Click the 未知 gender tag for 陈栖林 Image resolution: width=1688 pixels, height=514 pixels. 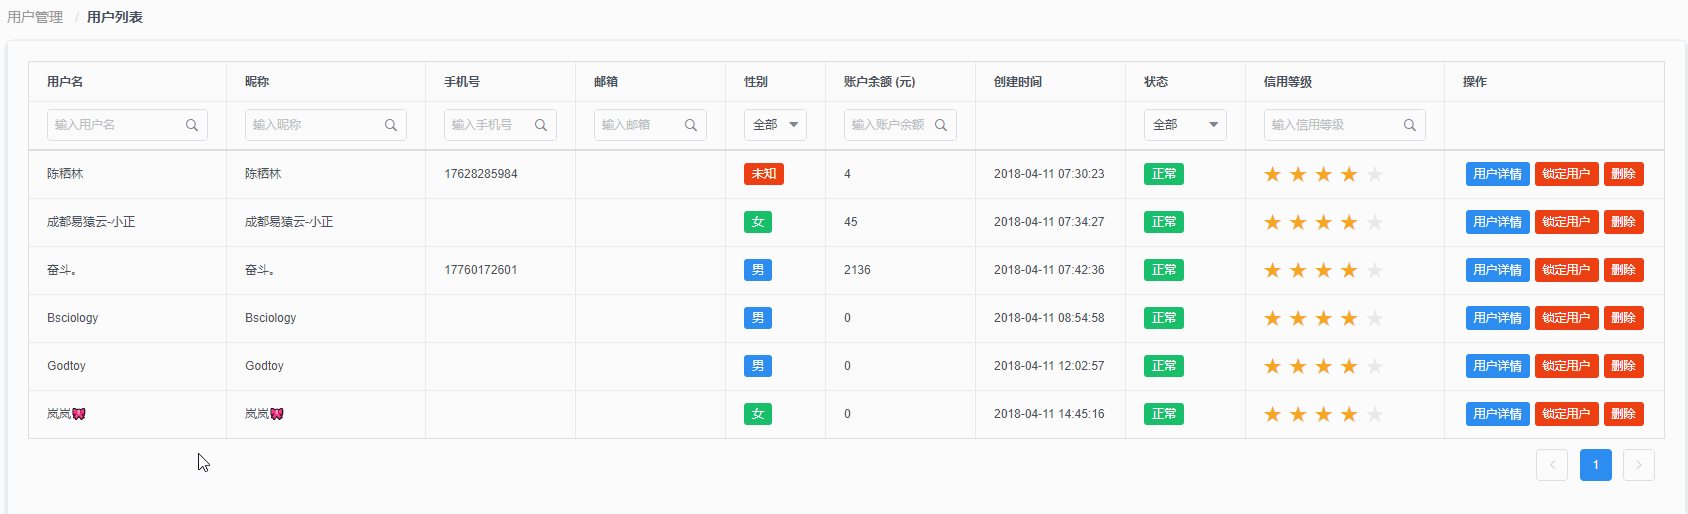point(764,174)
